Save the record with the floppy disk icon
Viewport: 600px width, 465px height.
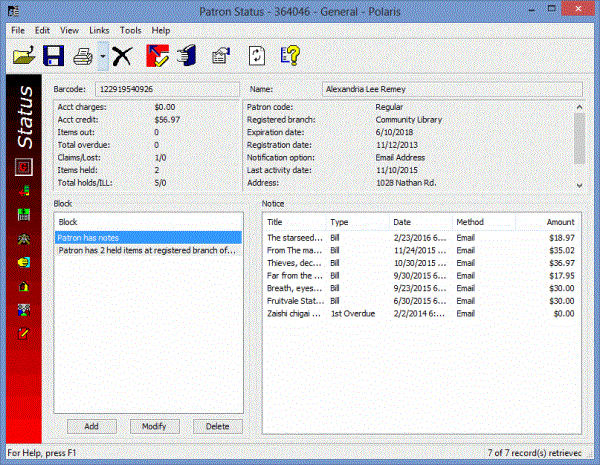(54, 56)
